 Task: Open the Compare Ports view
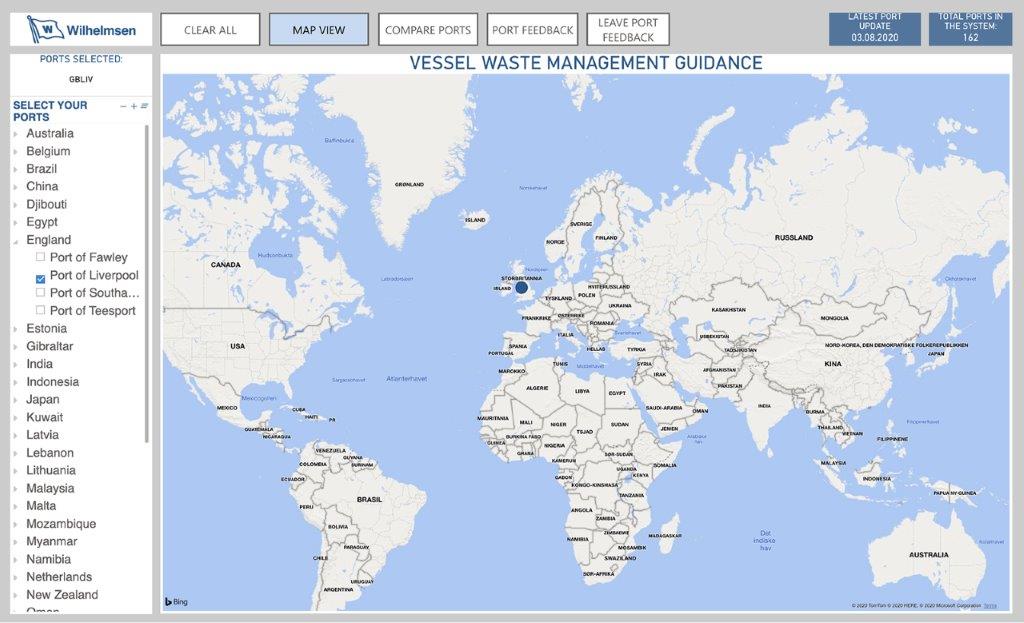[427, 30]
